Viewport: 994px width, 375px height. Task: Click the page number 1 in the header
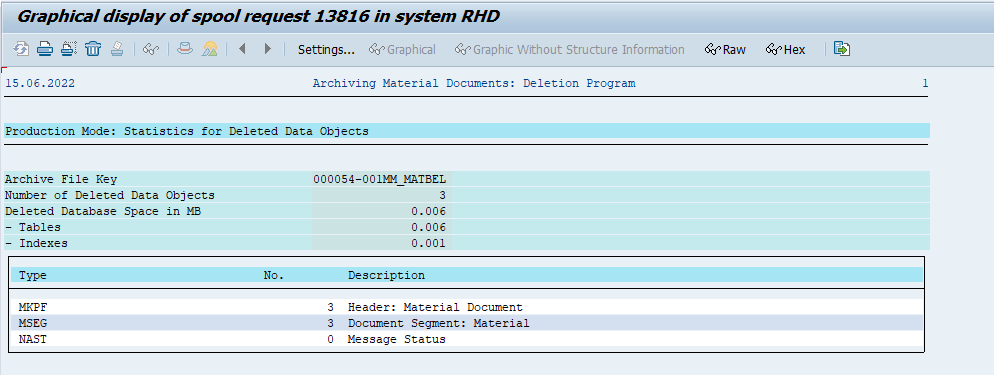(925, 83)
